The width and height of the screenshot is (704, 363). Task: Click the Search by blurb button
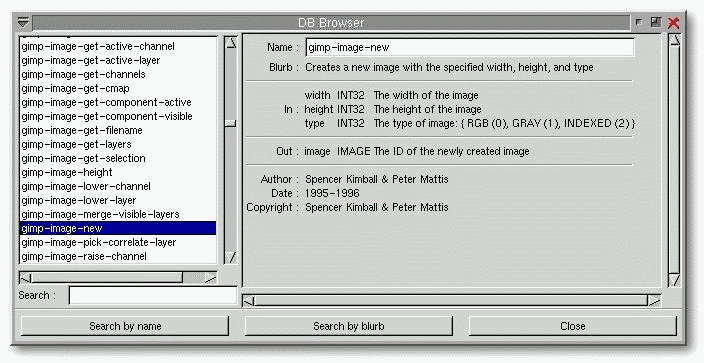[348, 326]
